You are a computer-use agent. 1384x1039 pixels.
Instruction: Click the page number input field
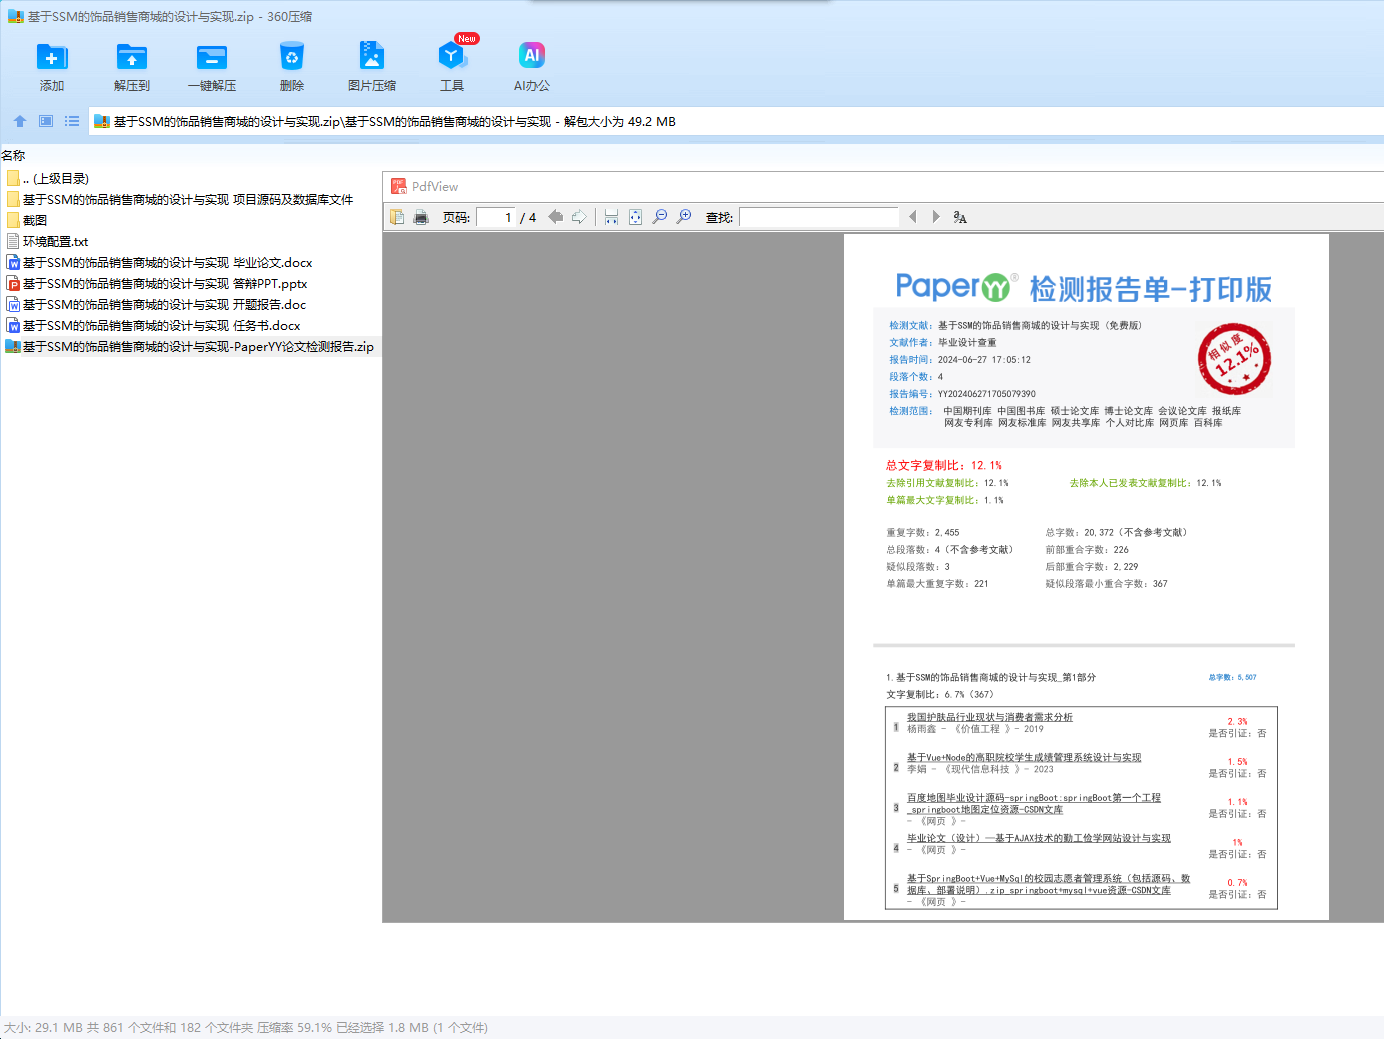click(496, 217)
